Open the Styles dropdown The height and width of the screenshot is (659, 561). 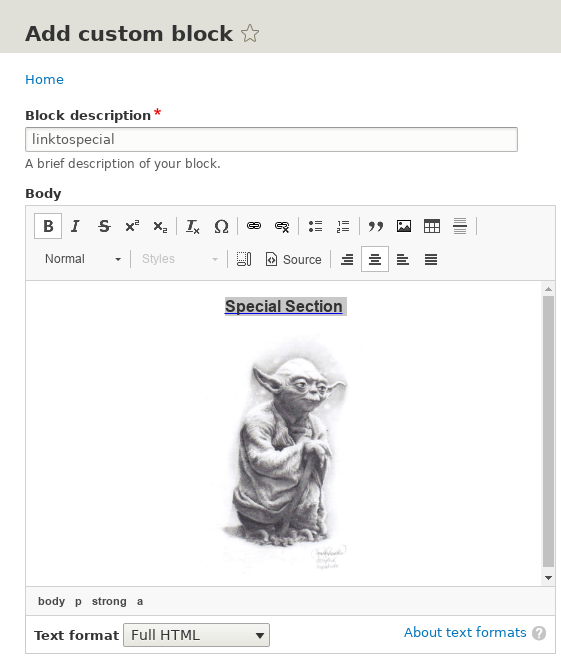[x=179, y=259]
